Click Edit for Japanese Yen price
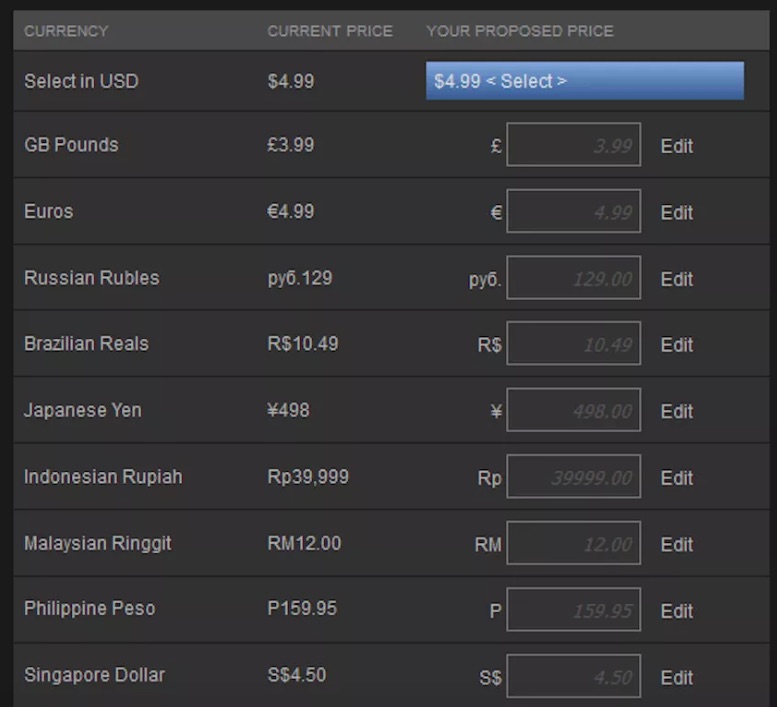 pyautogui.click(x=676, y=411)
